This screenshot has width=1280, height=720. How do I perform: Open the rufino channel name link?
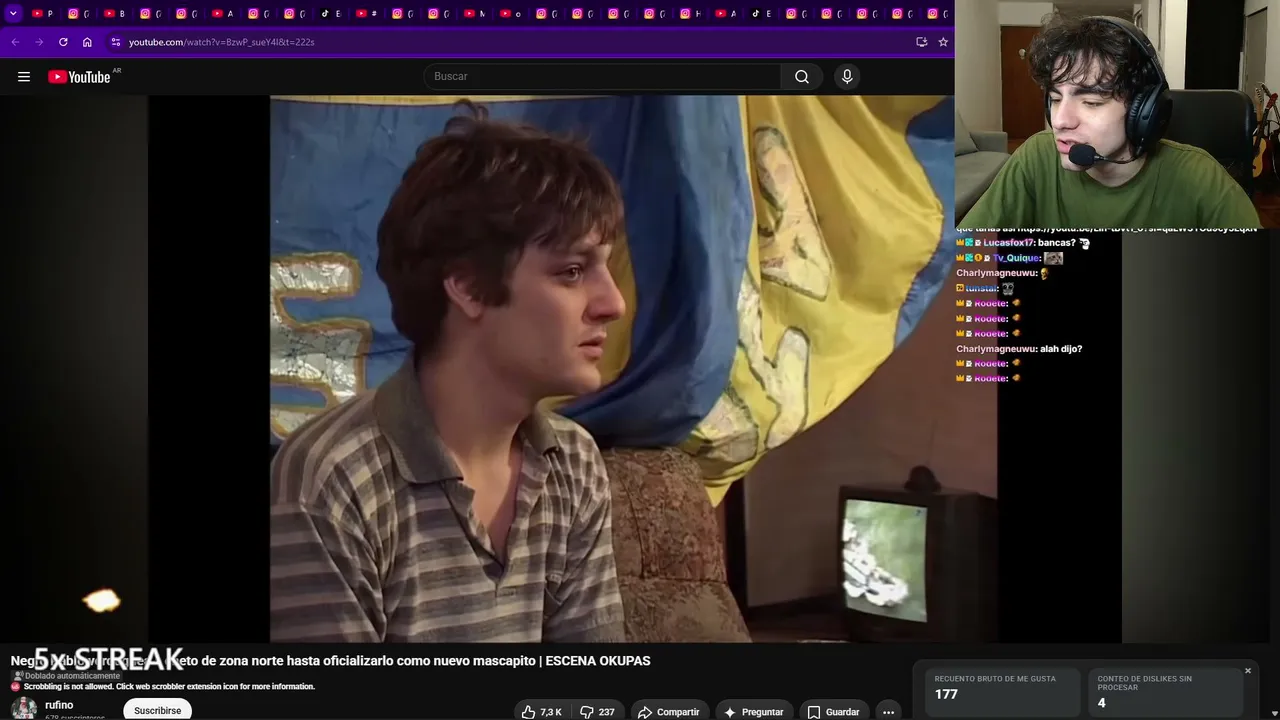[59, 705]
